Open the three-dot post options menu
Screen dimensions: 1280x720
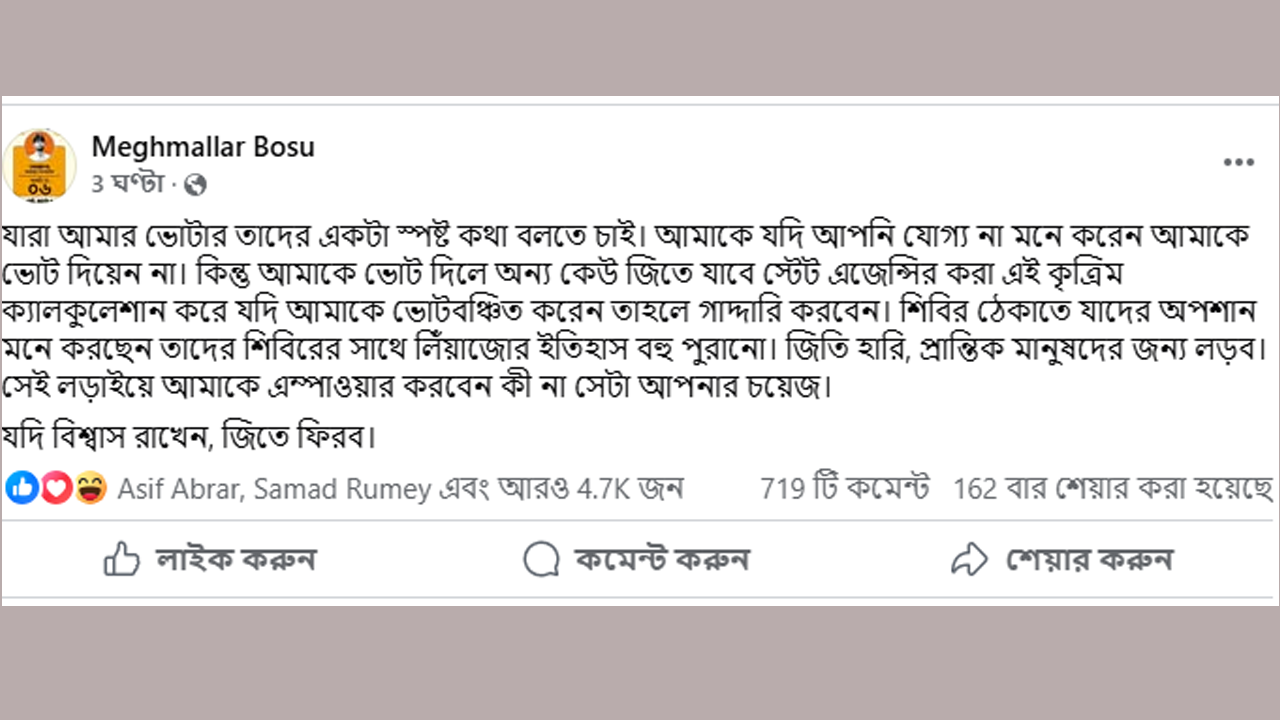click(x=1238, y=162)
